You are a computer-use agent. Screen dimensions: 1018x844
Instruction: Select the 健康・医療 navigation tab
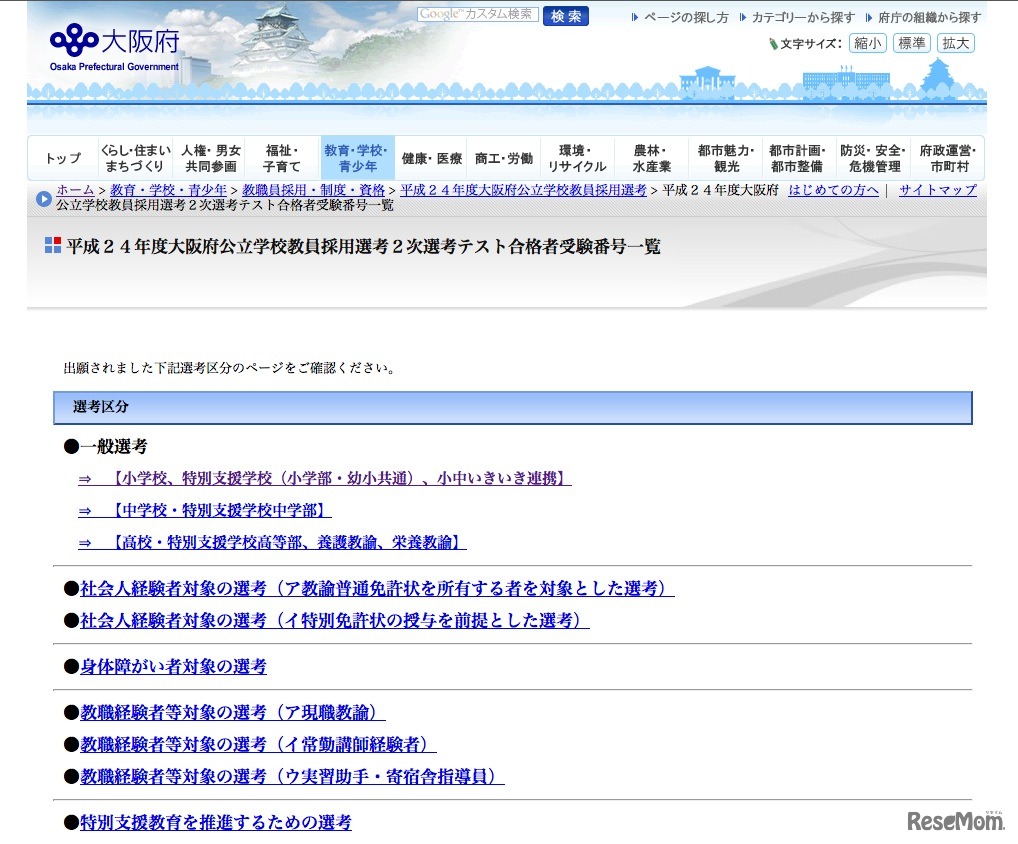(x=432, y=159)
